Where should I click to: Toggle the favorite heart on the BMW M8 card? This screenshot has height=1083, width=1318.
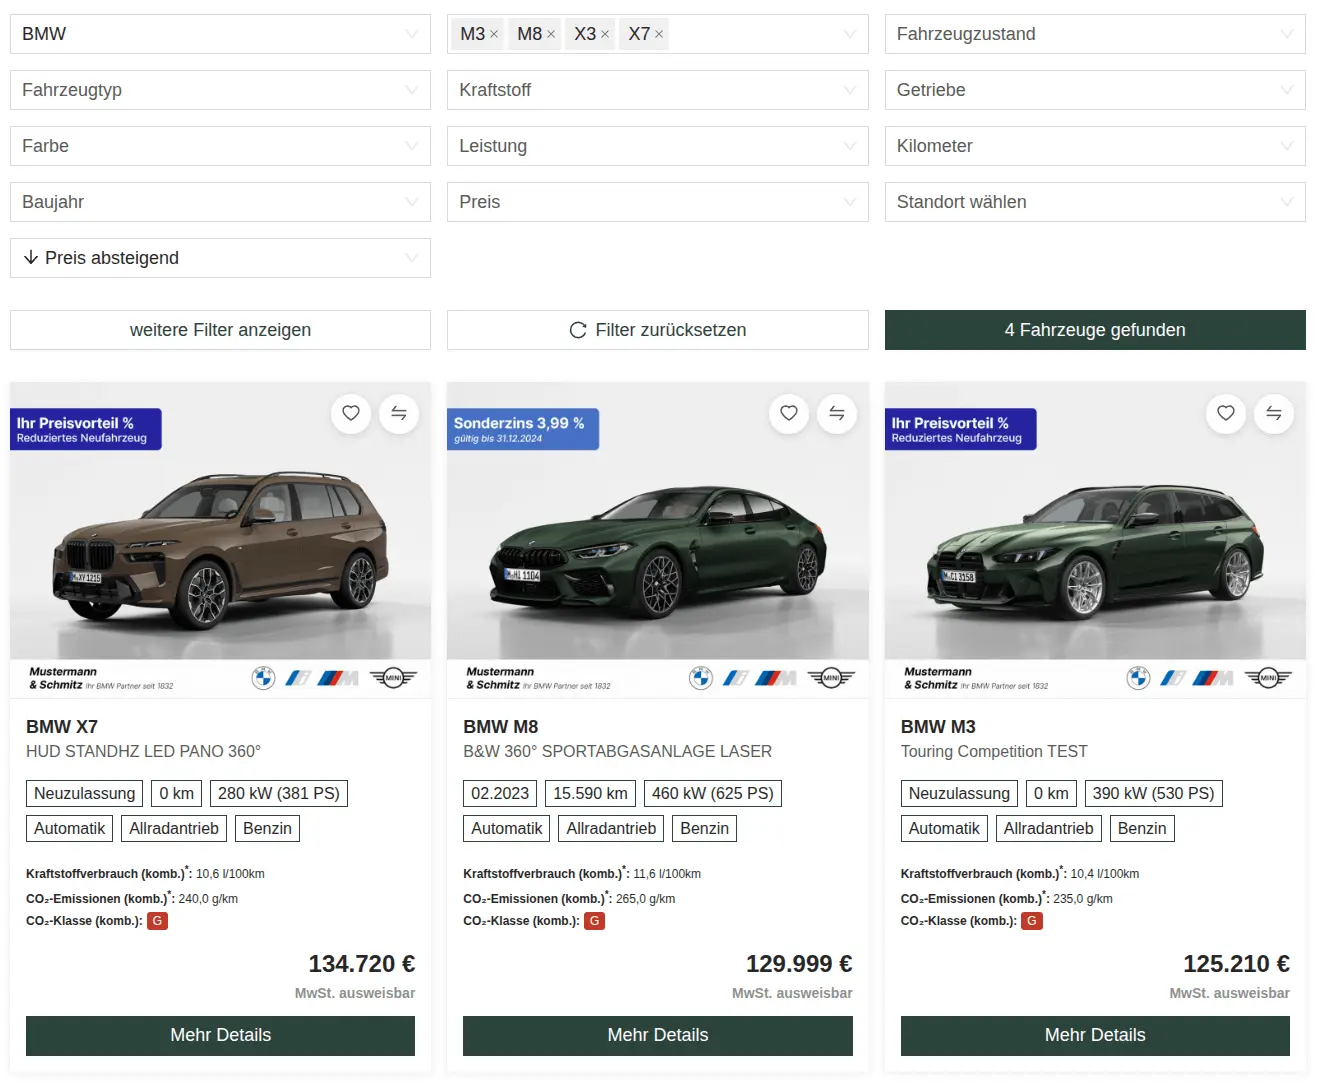coord(789,414)
